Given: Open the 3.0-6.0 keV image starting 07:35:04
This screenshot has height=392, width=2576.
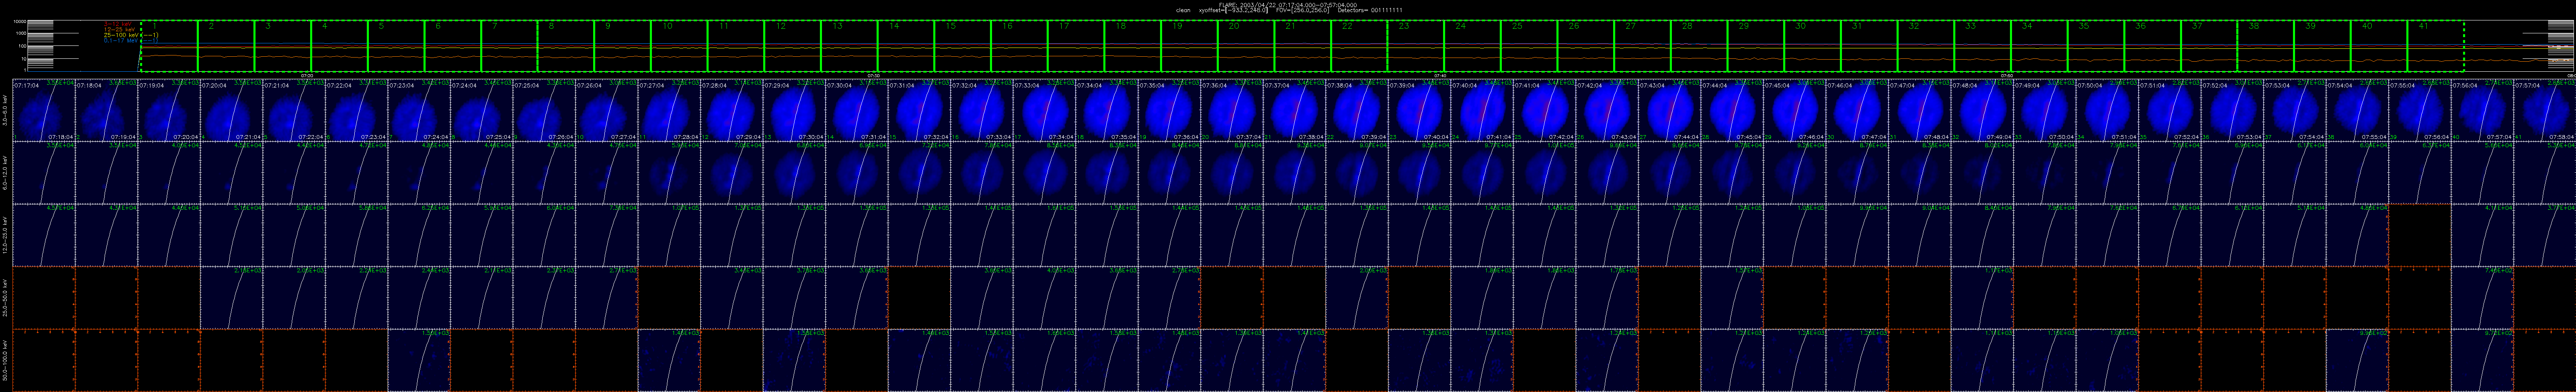Looking at the screenshot, I should click(x=1169, y=110).
